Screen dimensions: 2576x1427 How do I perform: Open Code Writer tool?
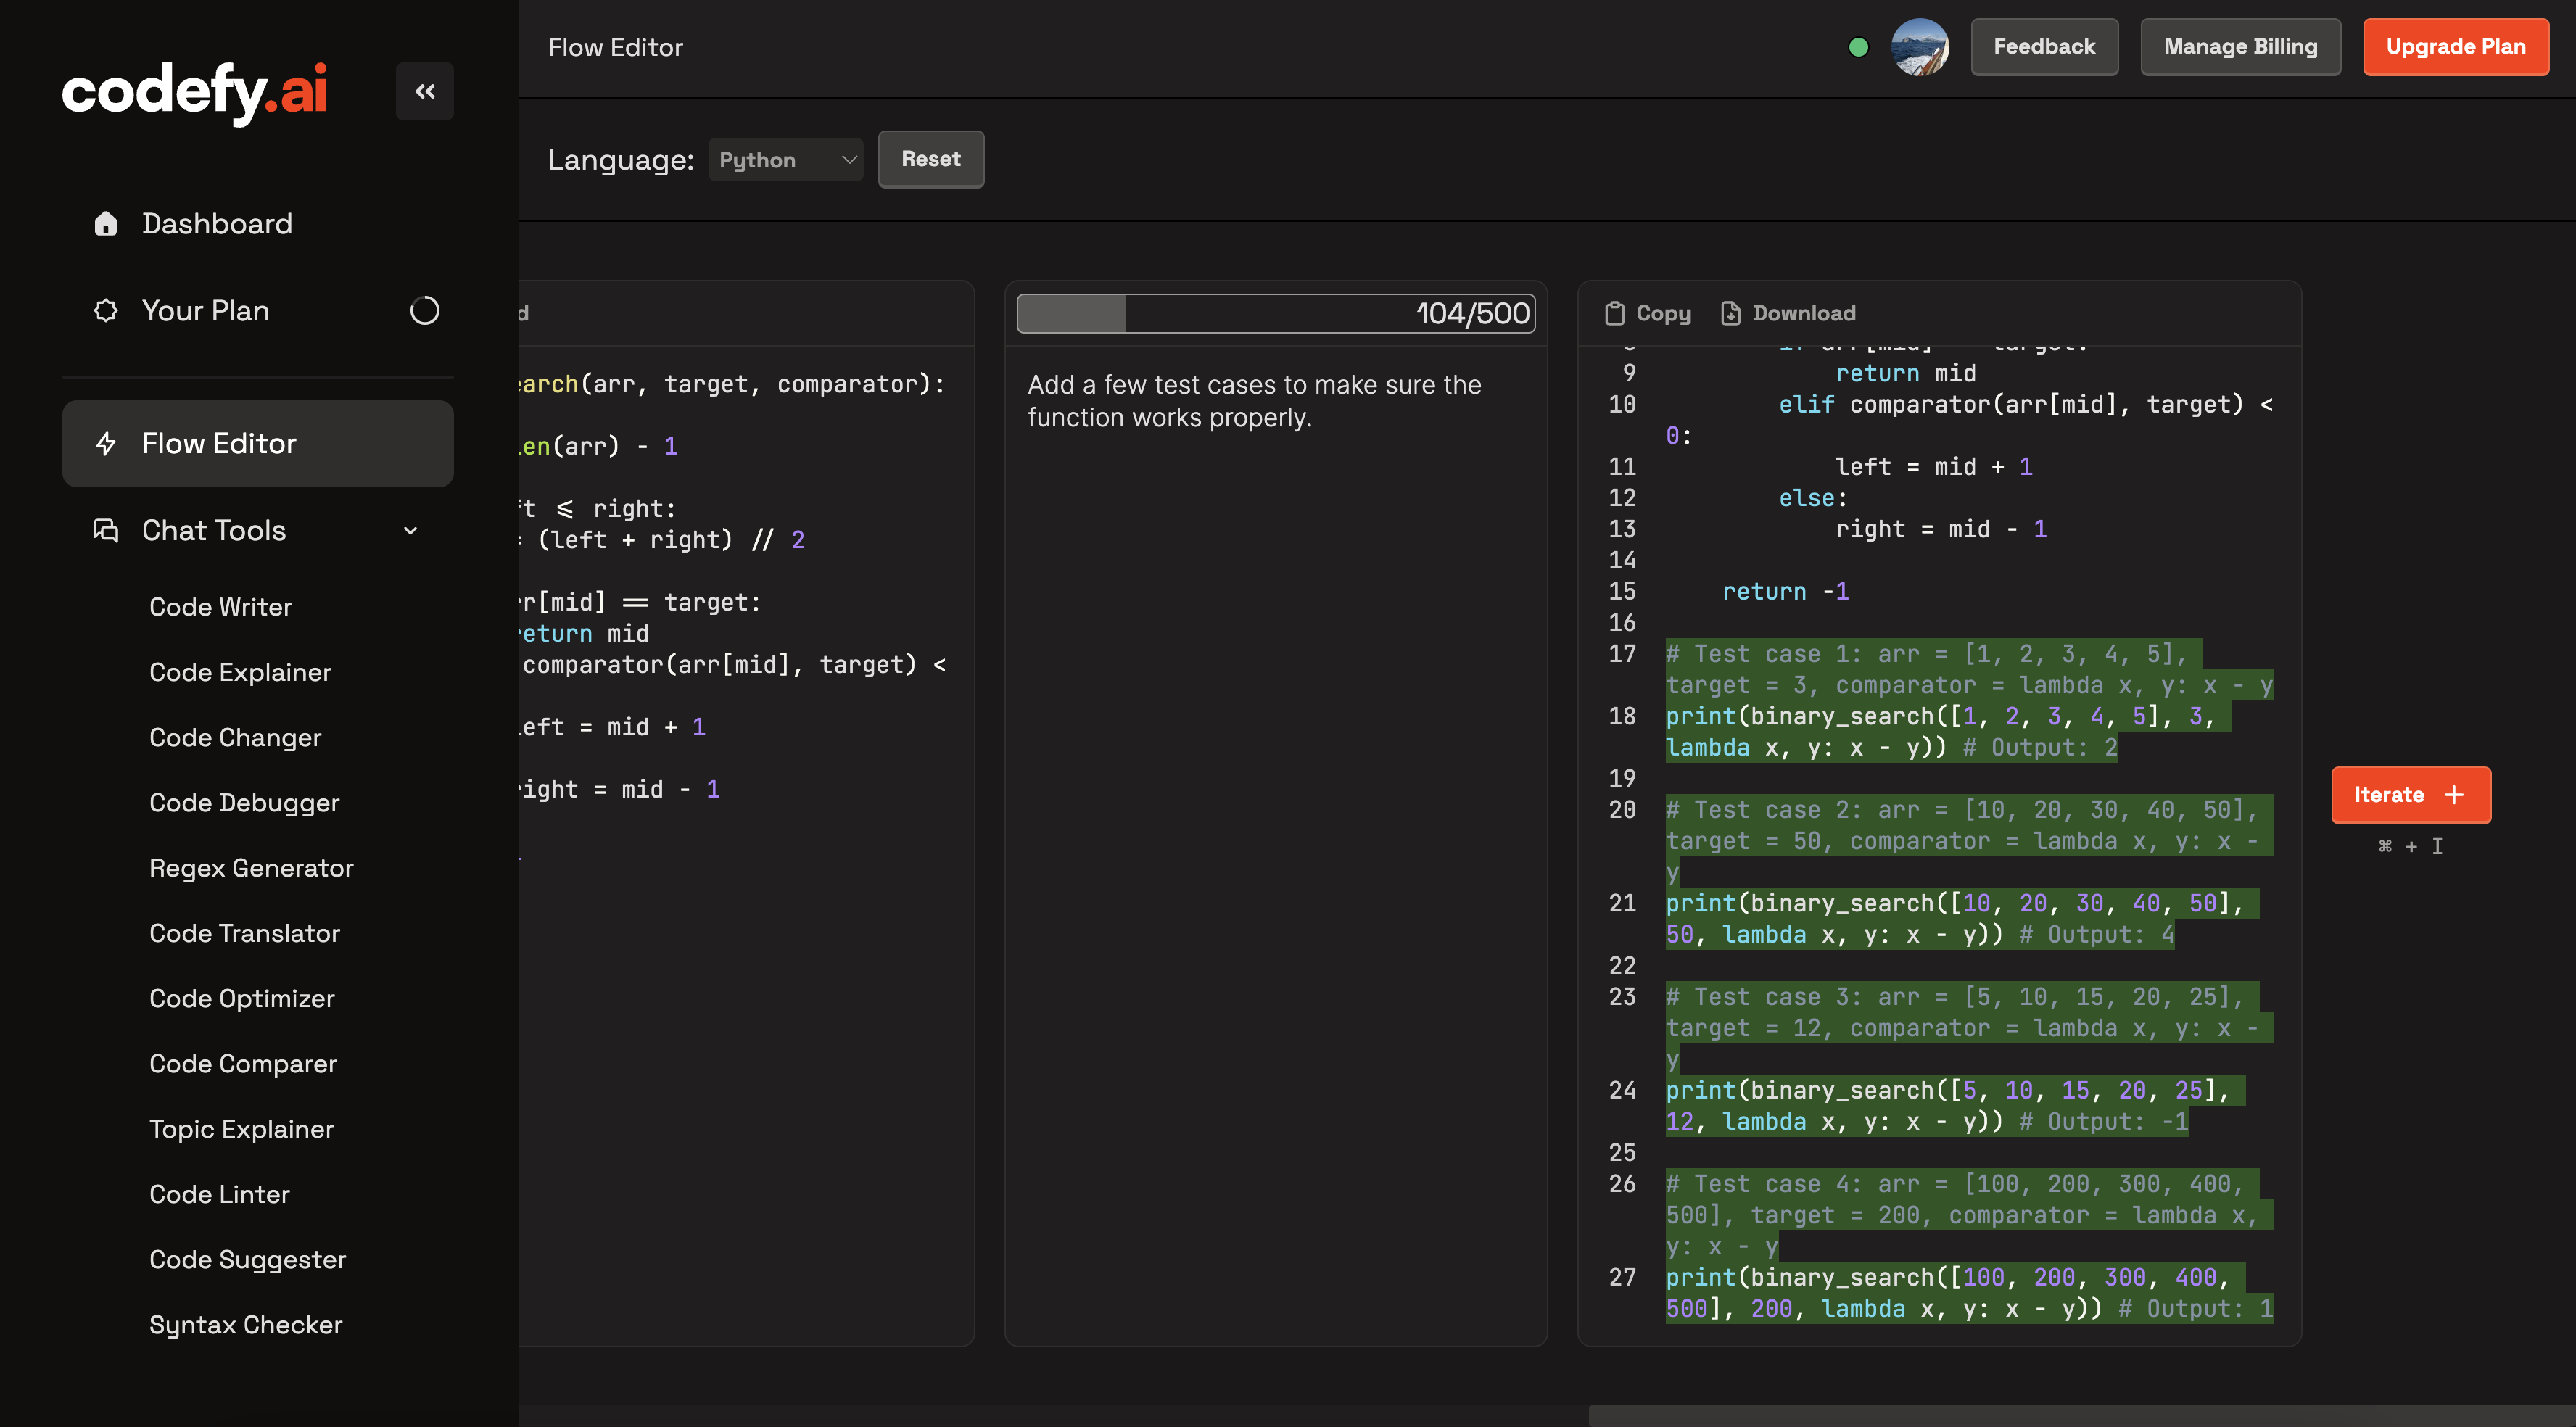pos(220,607)
